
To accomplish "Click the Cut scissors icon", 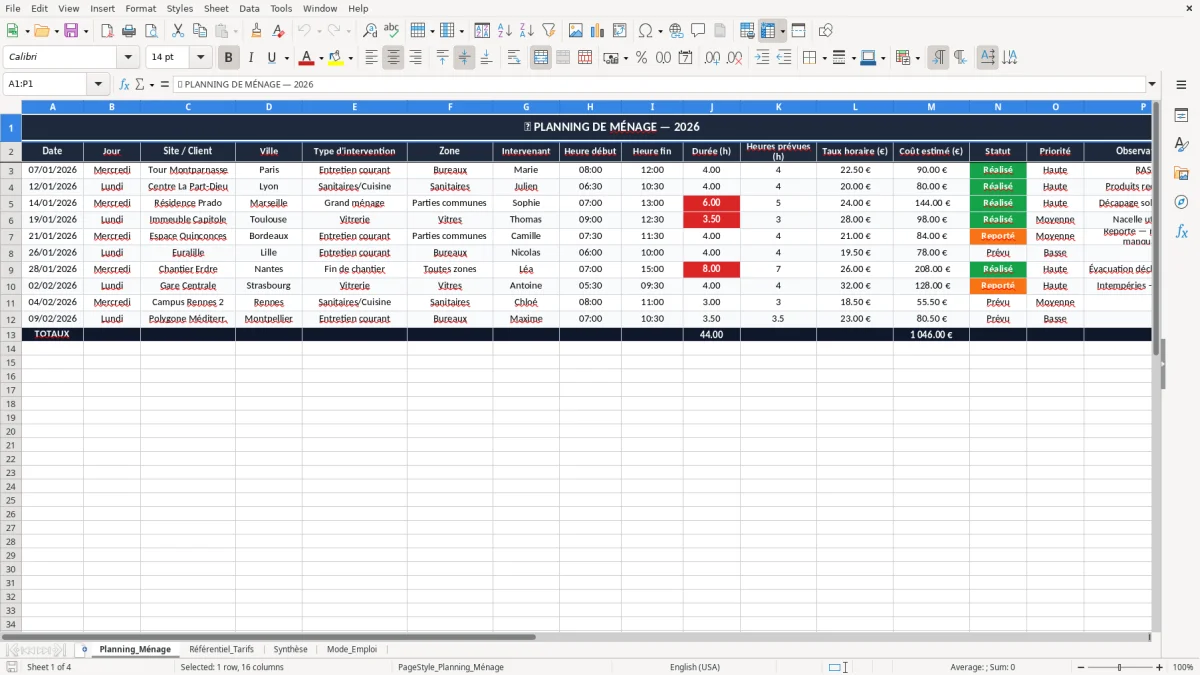I will pos(178,31).
